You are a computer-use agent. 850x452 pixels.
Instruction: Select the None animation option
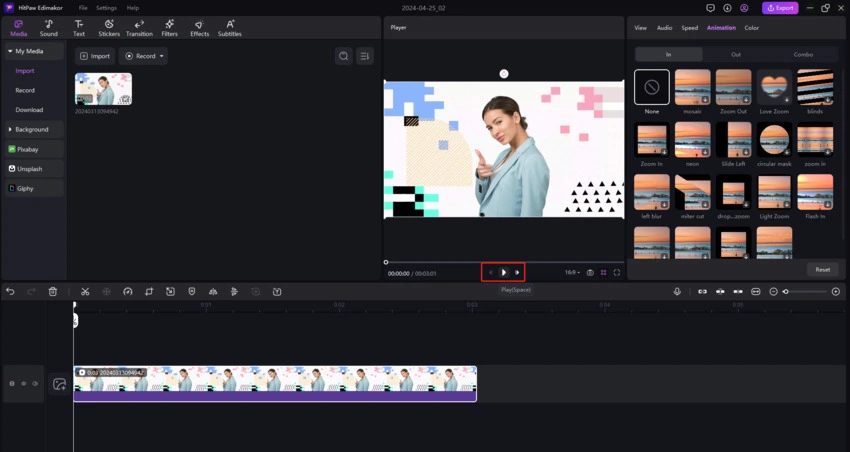click(652, 87)
